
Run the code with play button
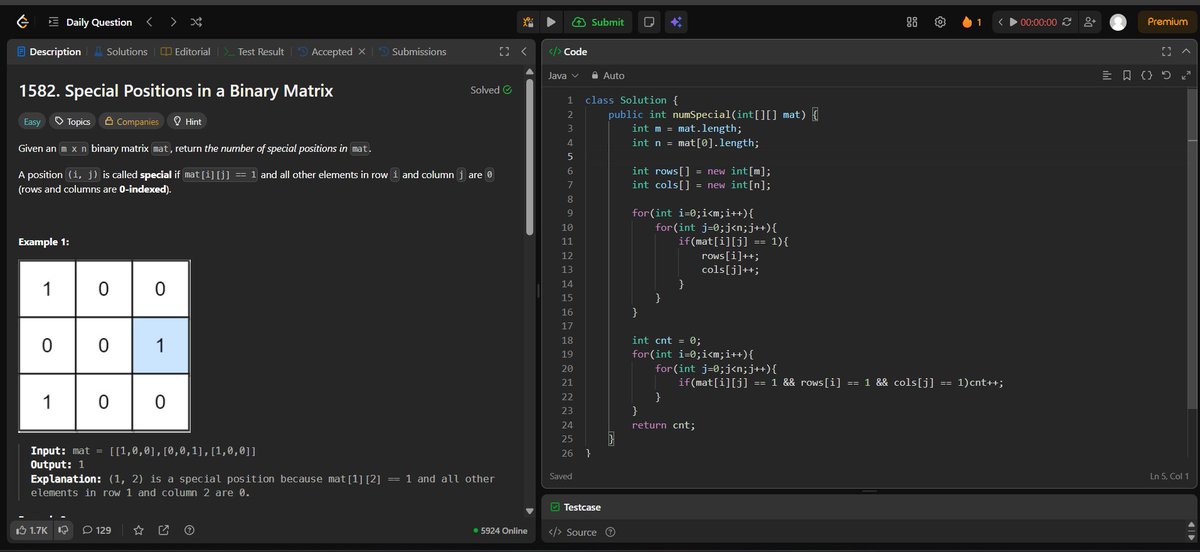[x=551, y=22]
